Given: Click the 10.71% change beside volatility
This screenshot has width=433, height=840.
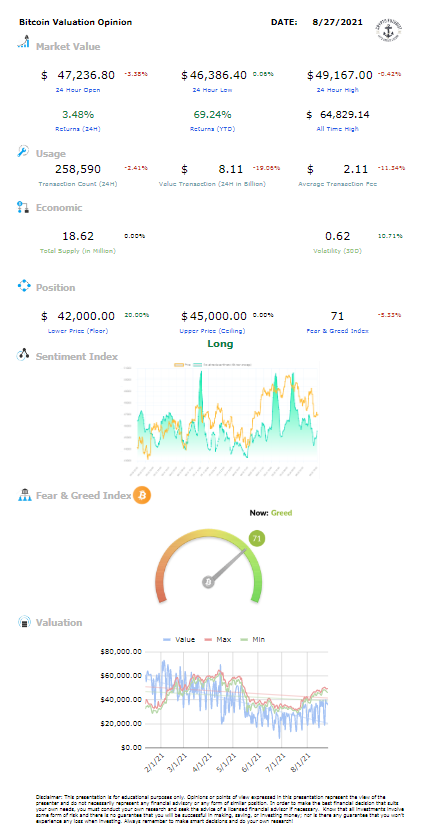Looking at the screenshot, I should tap(391, 236).
